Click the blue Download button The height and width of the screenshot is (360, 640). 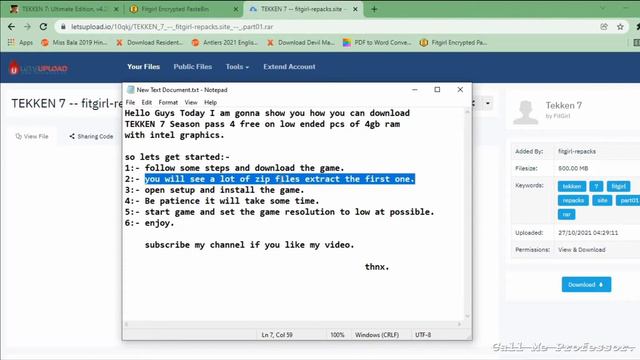[x=586, y=284]
